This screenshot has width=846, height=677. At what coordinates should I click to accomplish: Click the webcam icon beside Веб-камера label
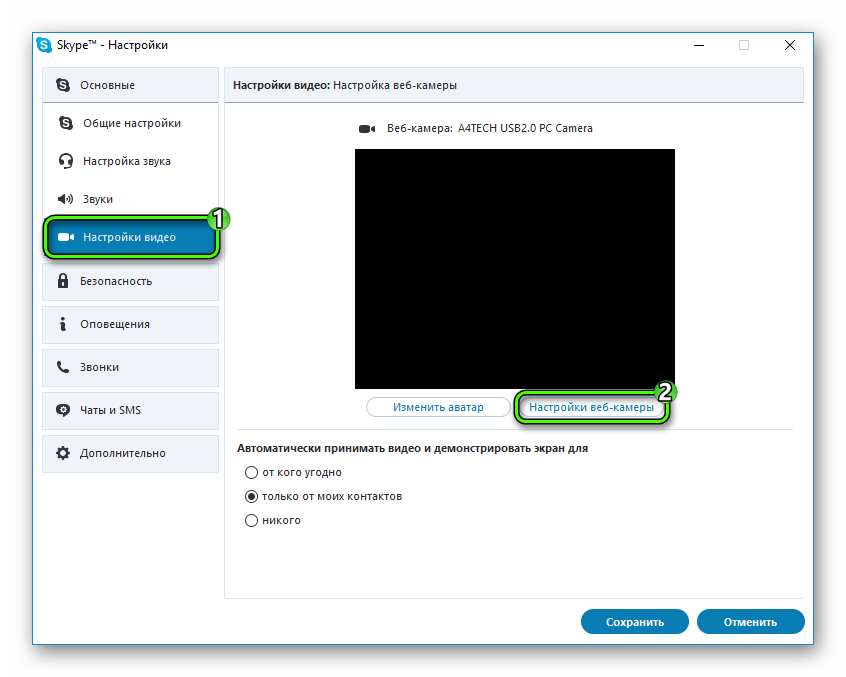(367, 129)
